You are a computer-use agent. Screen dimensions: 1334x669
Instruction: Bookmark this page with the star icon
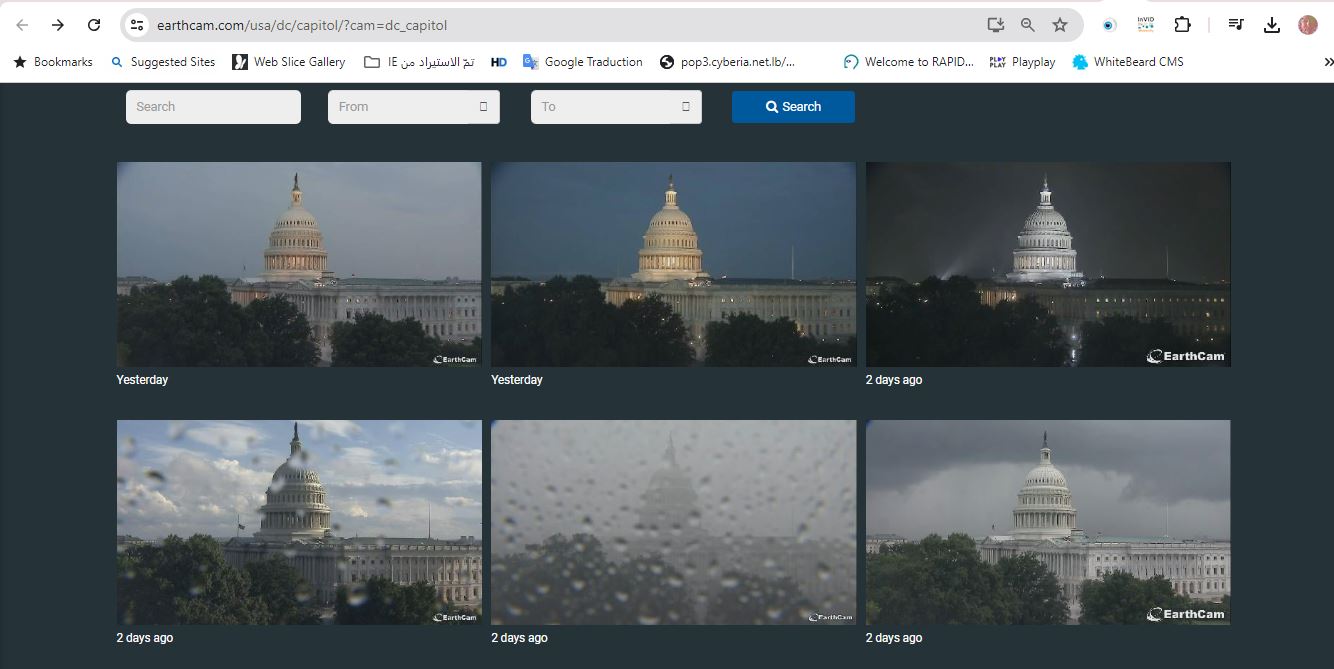1060,25
